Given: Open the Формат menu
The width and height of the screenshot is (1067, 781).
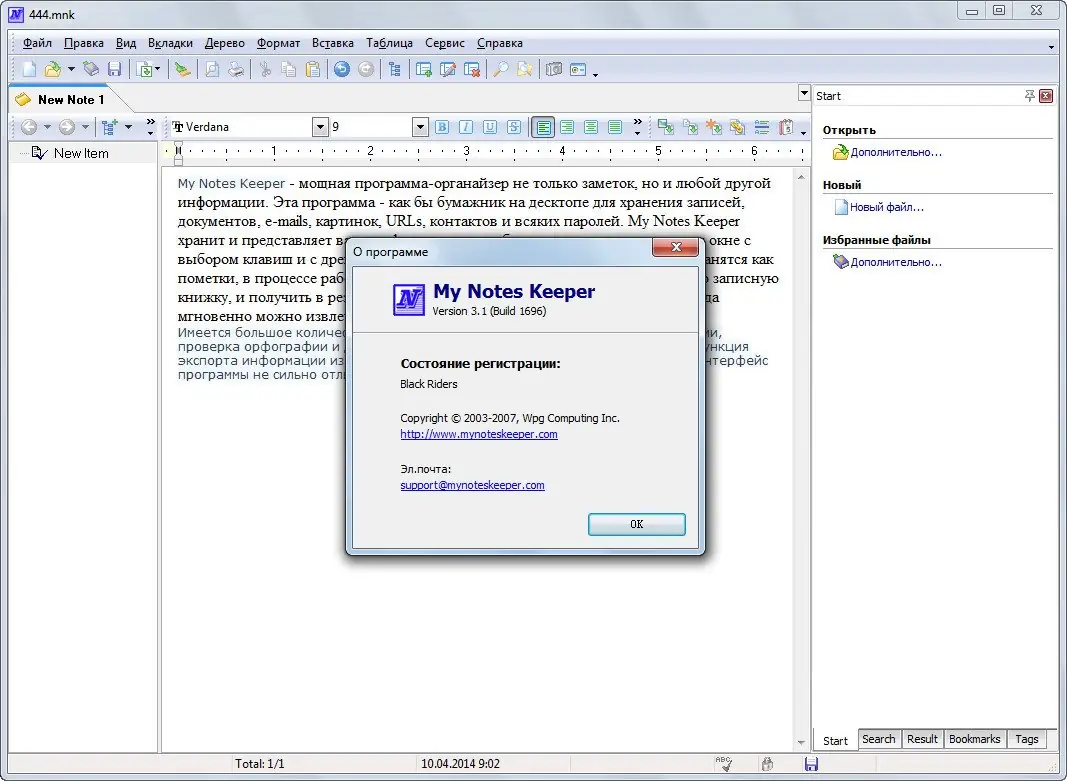Looking at the screenshot, I should point(278,43).
